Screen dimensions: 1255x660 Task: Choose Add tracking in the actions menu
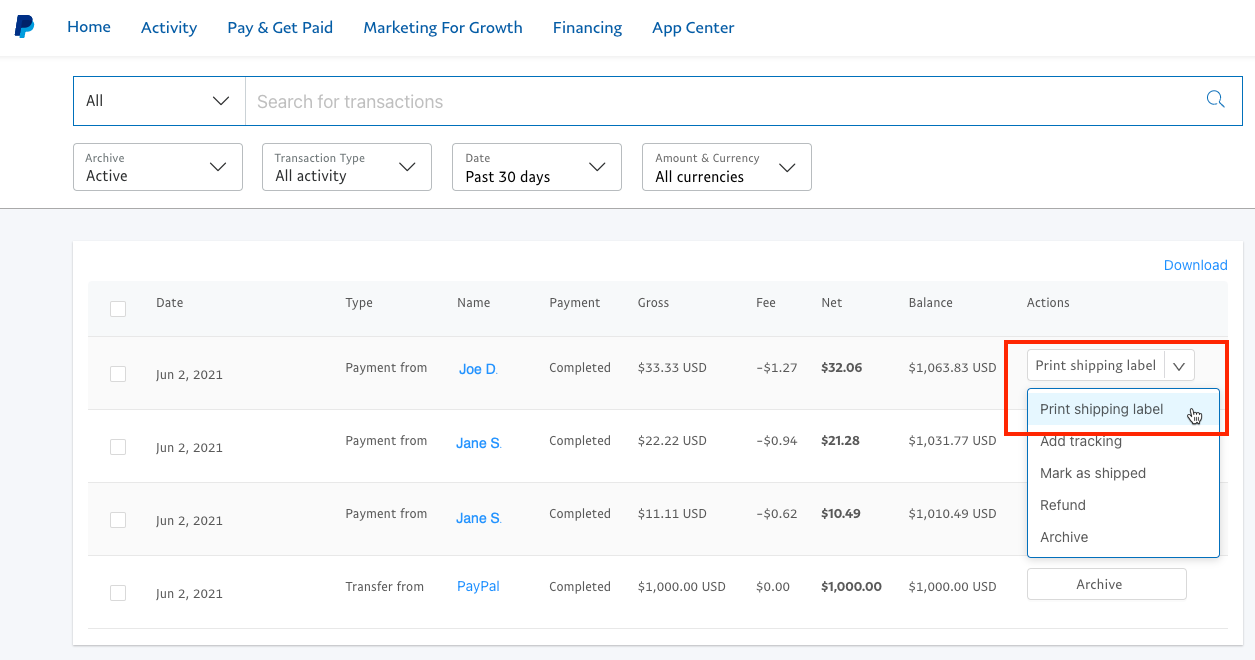click(x=1081, y=441)
